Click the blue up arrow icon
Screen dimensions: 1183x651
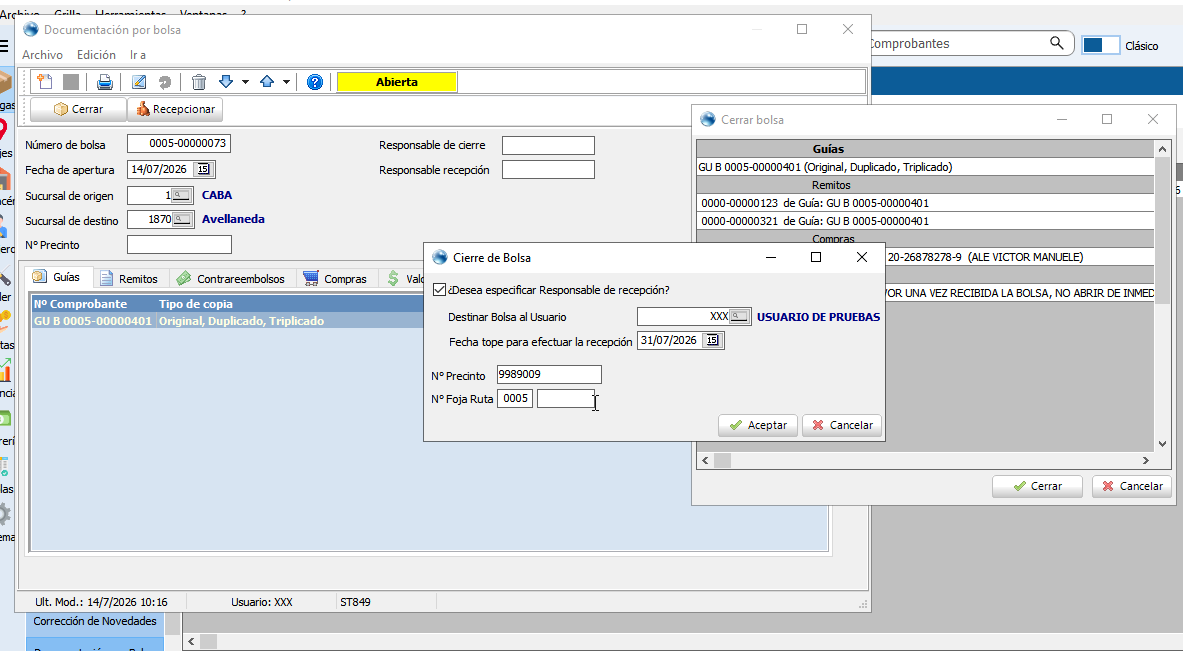click(x=267, y=81)
